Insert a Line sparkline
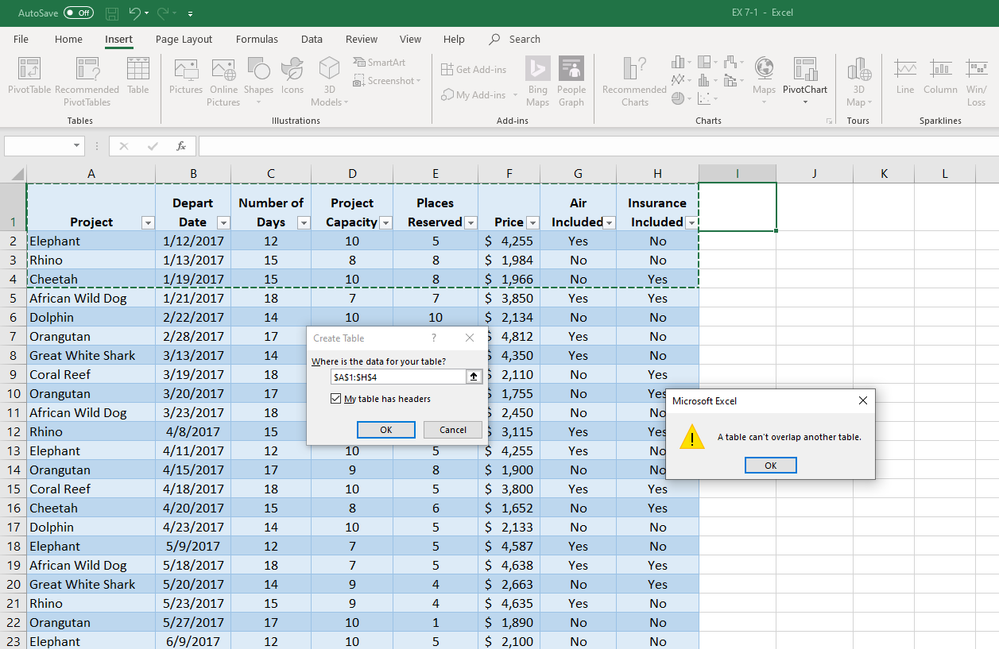The height and width of the screenshot is (649, 999). (x=905, y=70)
